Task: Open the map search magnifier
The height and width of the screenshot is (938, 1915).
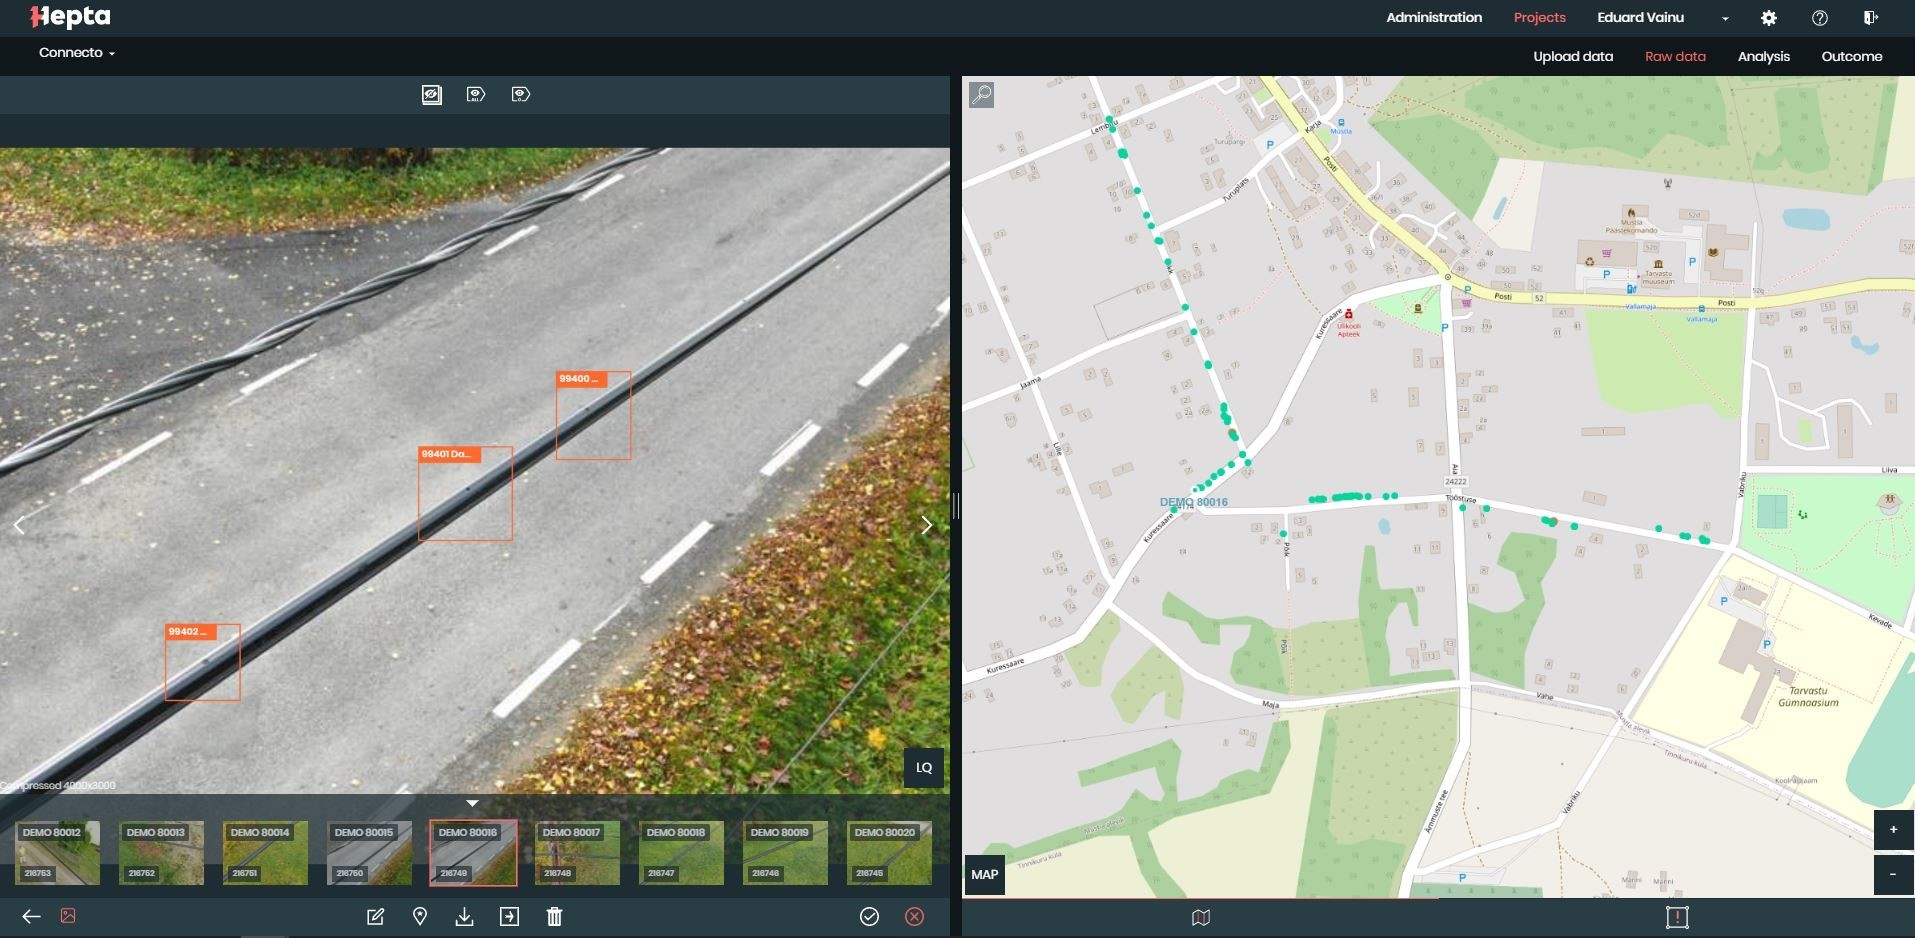Action: tap(982, 95)
